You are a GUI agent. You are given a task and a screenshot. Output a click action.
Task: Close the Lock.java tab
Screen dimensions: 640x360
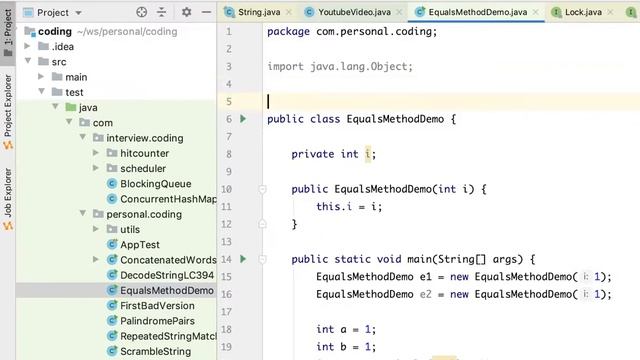pos(610,12)
